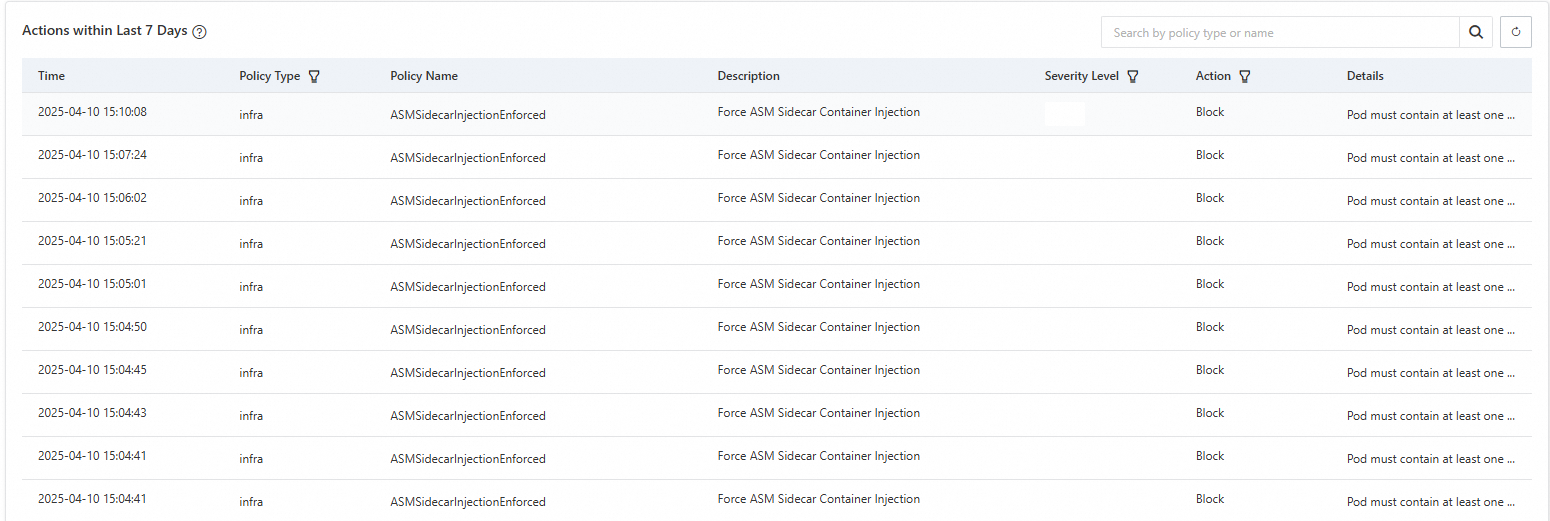The height and width of the screenshot is (521, 1550).
Task: Click Details text in the 15:07:24 row
Action: (x=1430, y=158)
